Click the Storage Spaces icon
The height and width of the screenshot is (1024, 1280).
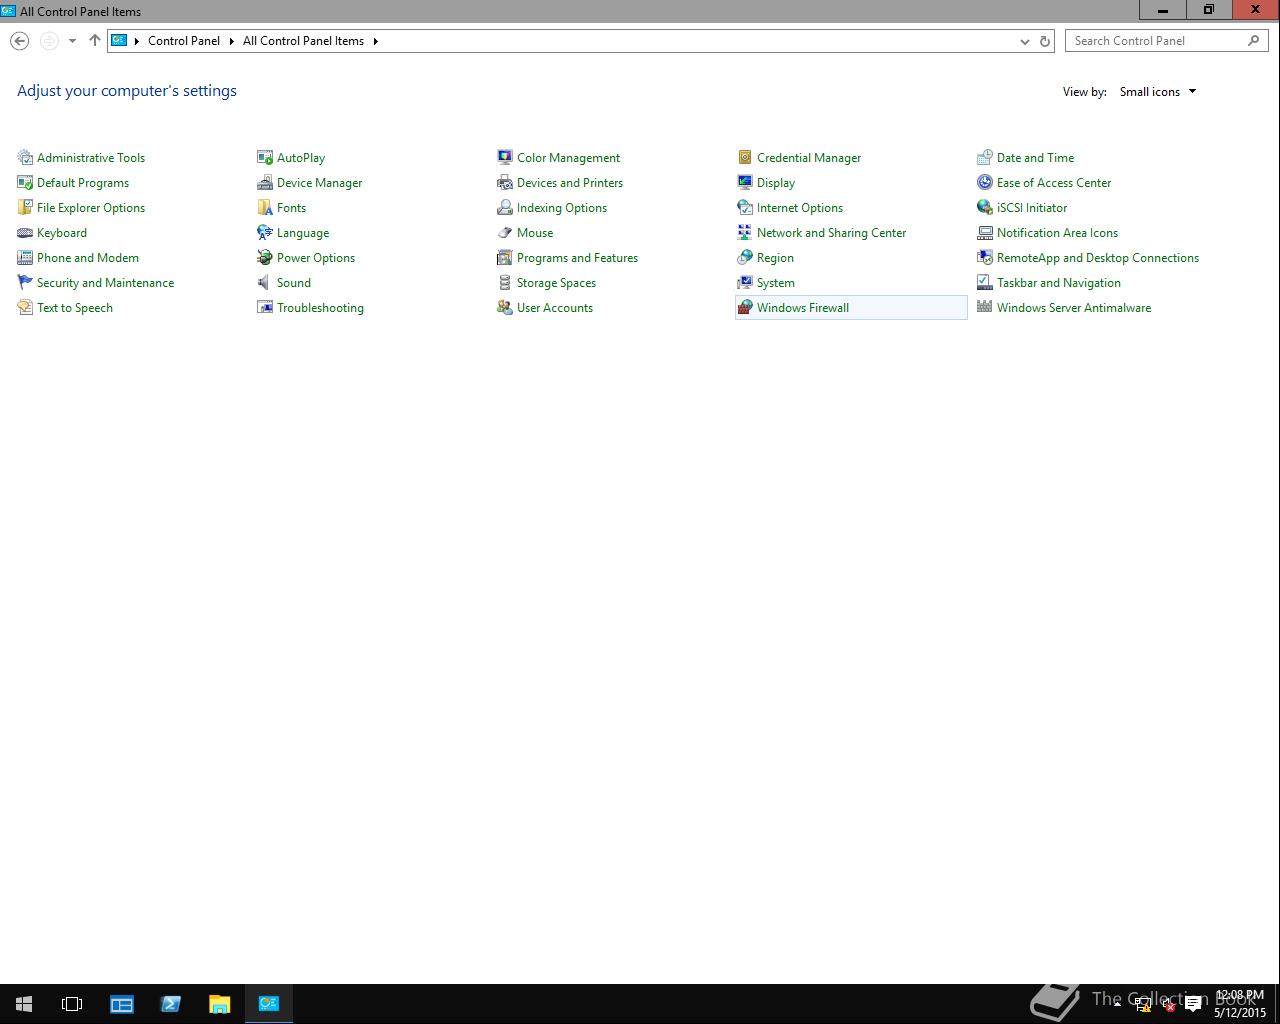(x=505, y=282)
